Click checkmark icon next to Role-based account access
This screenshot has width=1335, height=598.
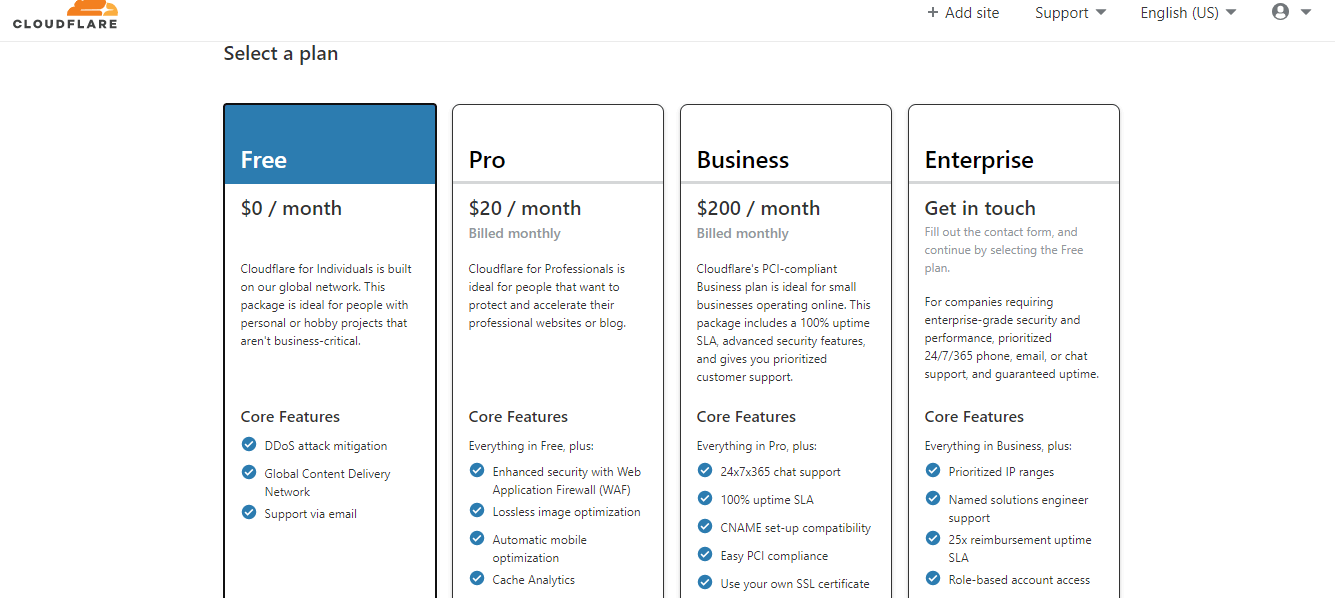[933, 579]
